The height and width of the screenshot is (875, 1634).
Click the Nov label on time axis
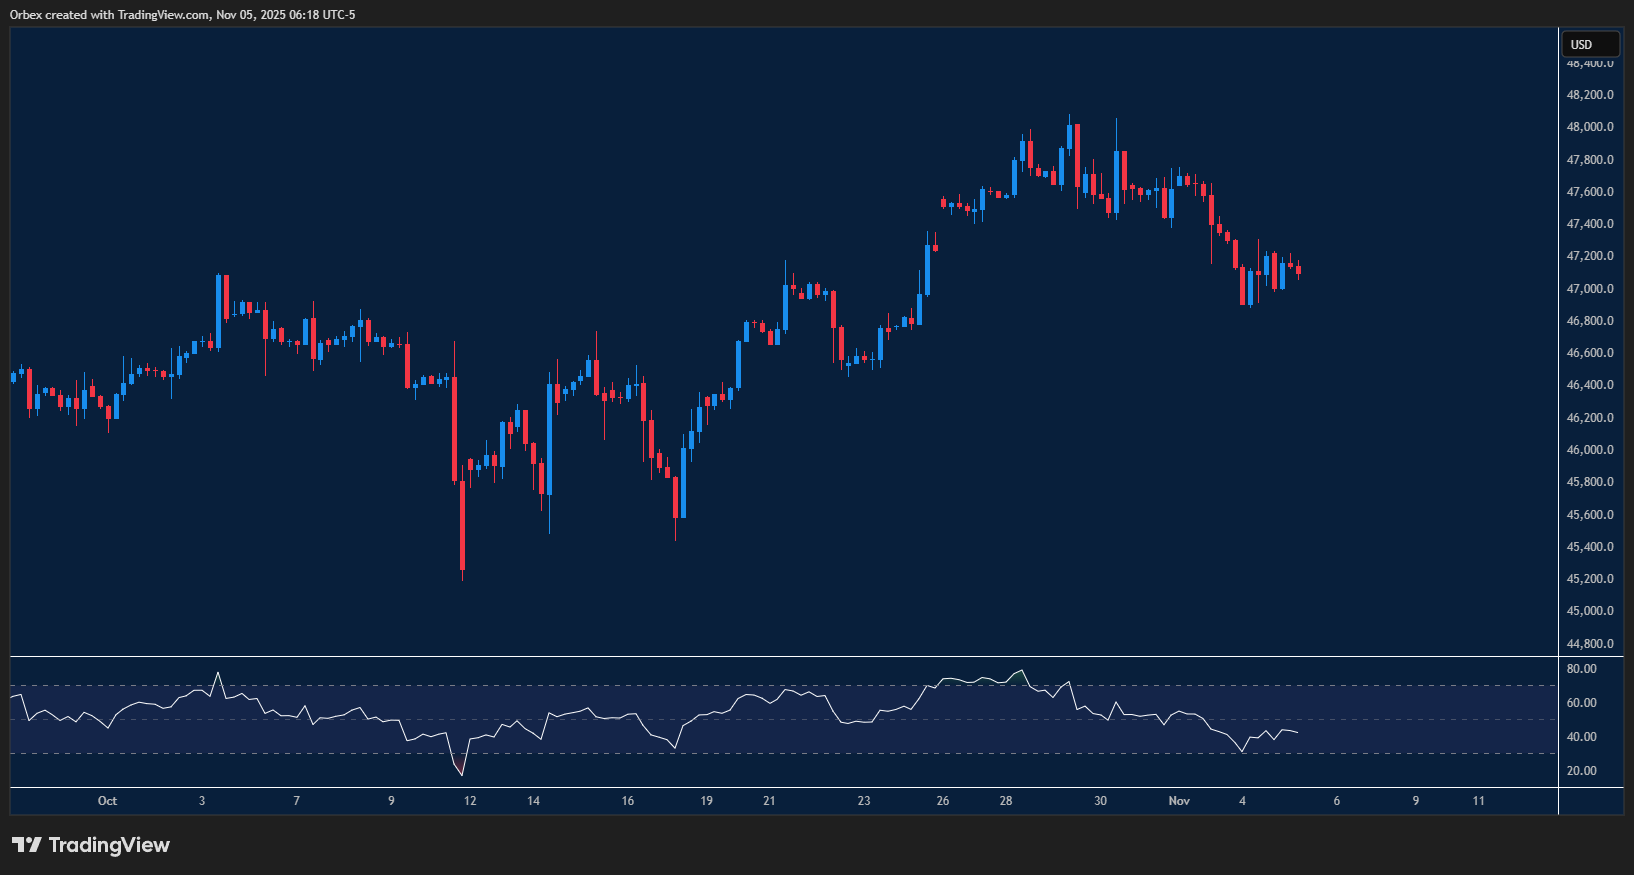click(1179, 801)
